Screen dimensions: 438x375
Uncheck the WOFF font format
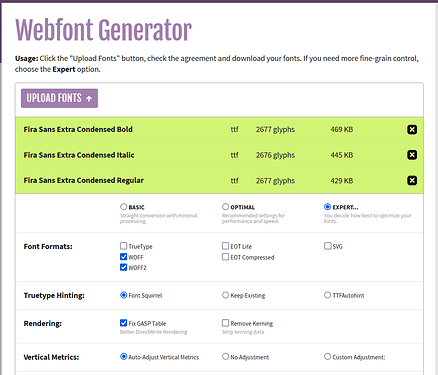124,257
